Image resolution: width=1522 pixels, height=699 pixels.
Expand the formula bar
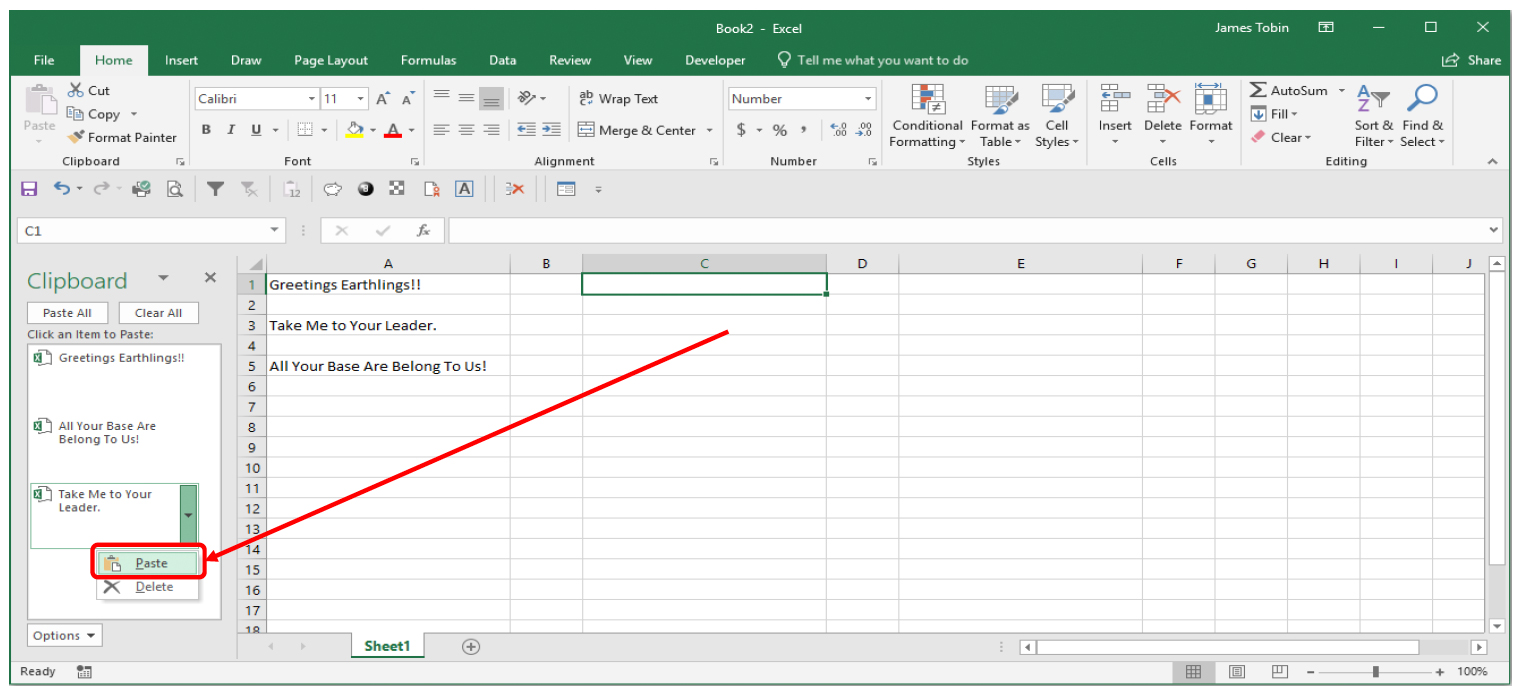click(1494, 231)
